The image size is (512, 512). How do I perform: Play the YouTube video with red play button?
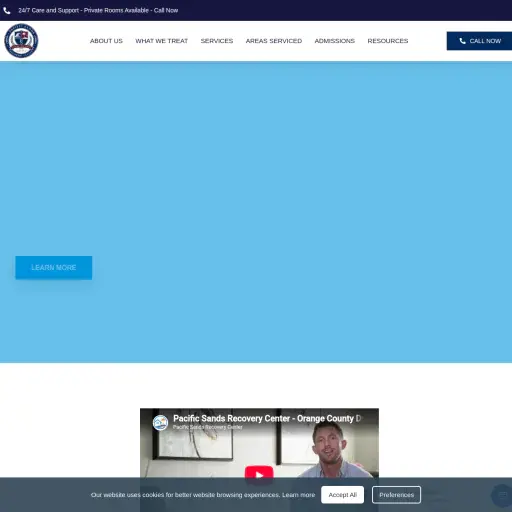259,474
